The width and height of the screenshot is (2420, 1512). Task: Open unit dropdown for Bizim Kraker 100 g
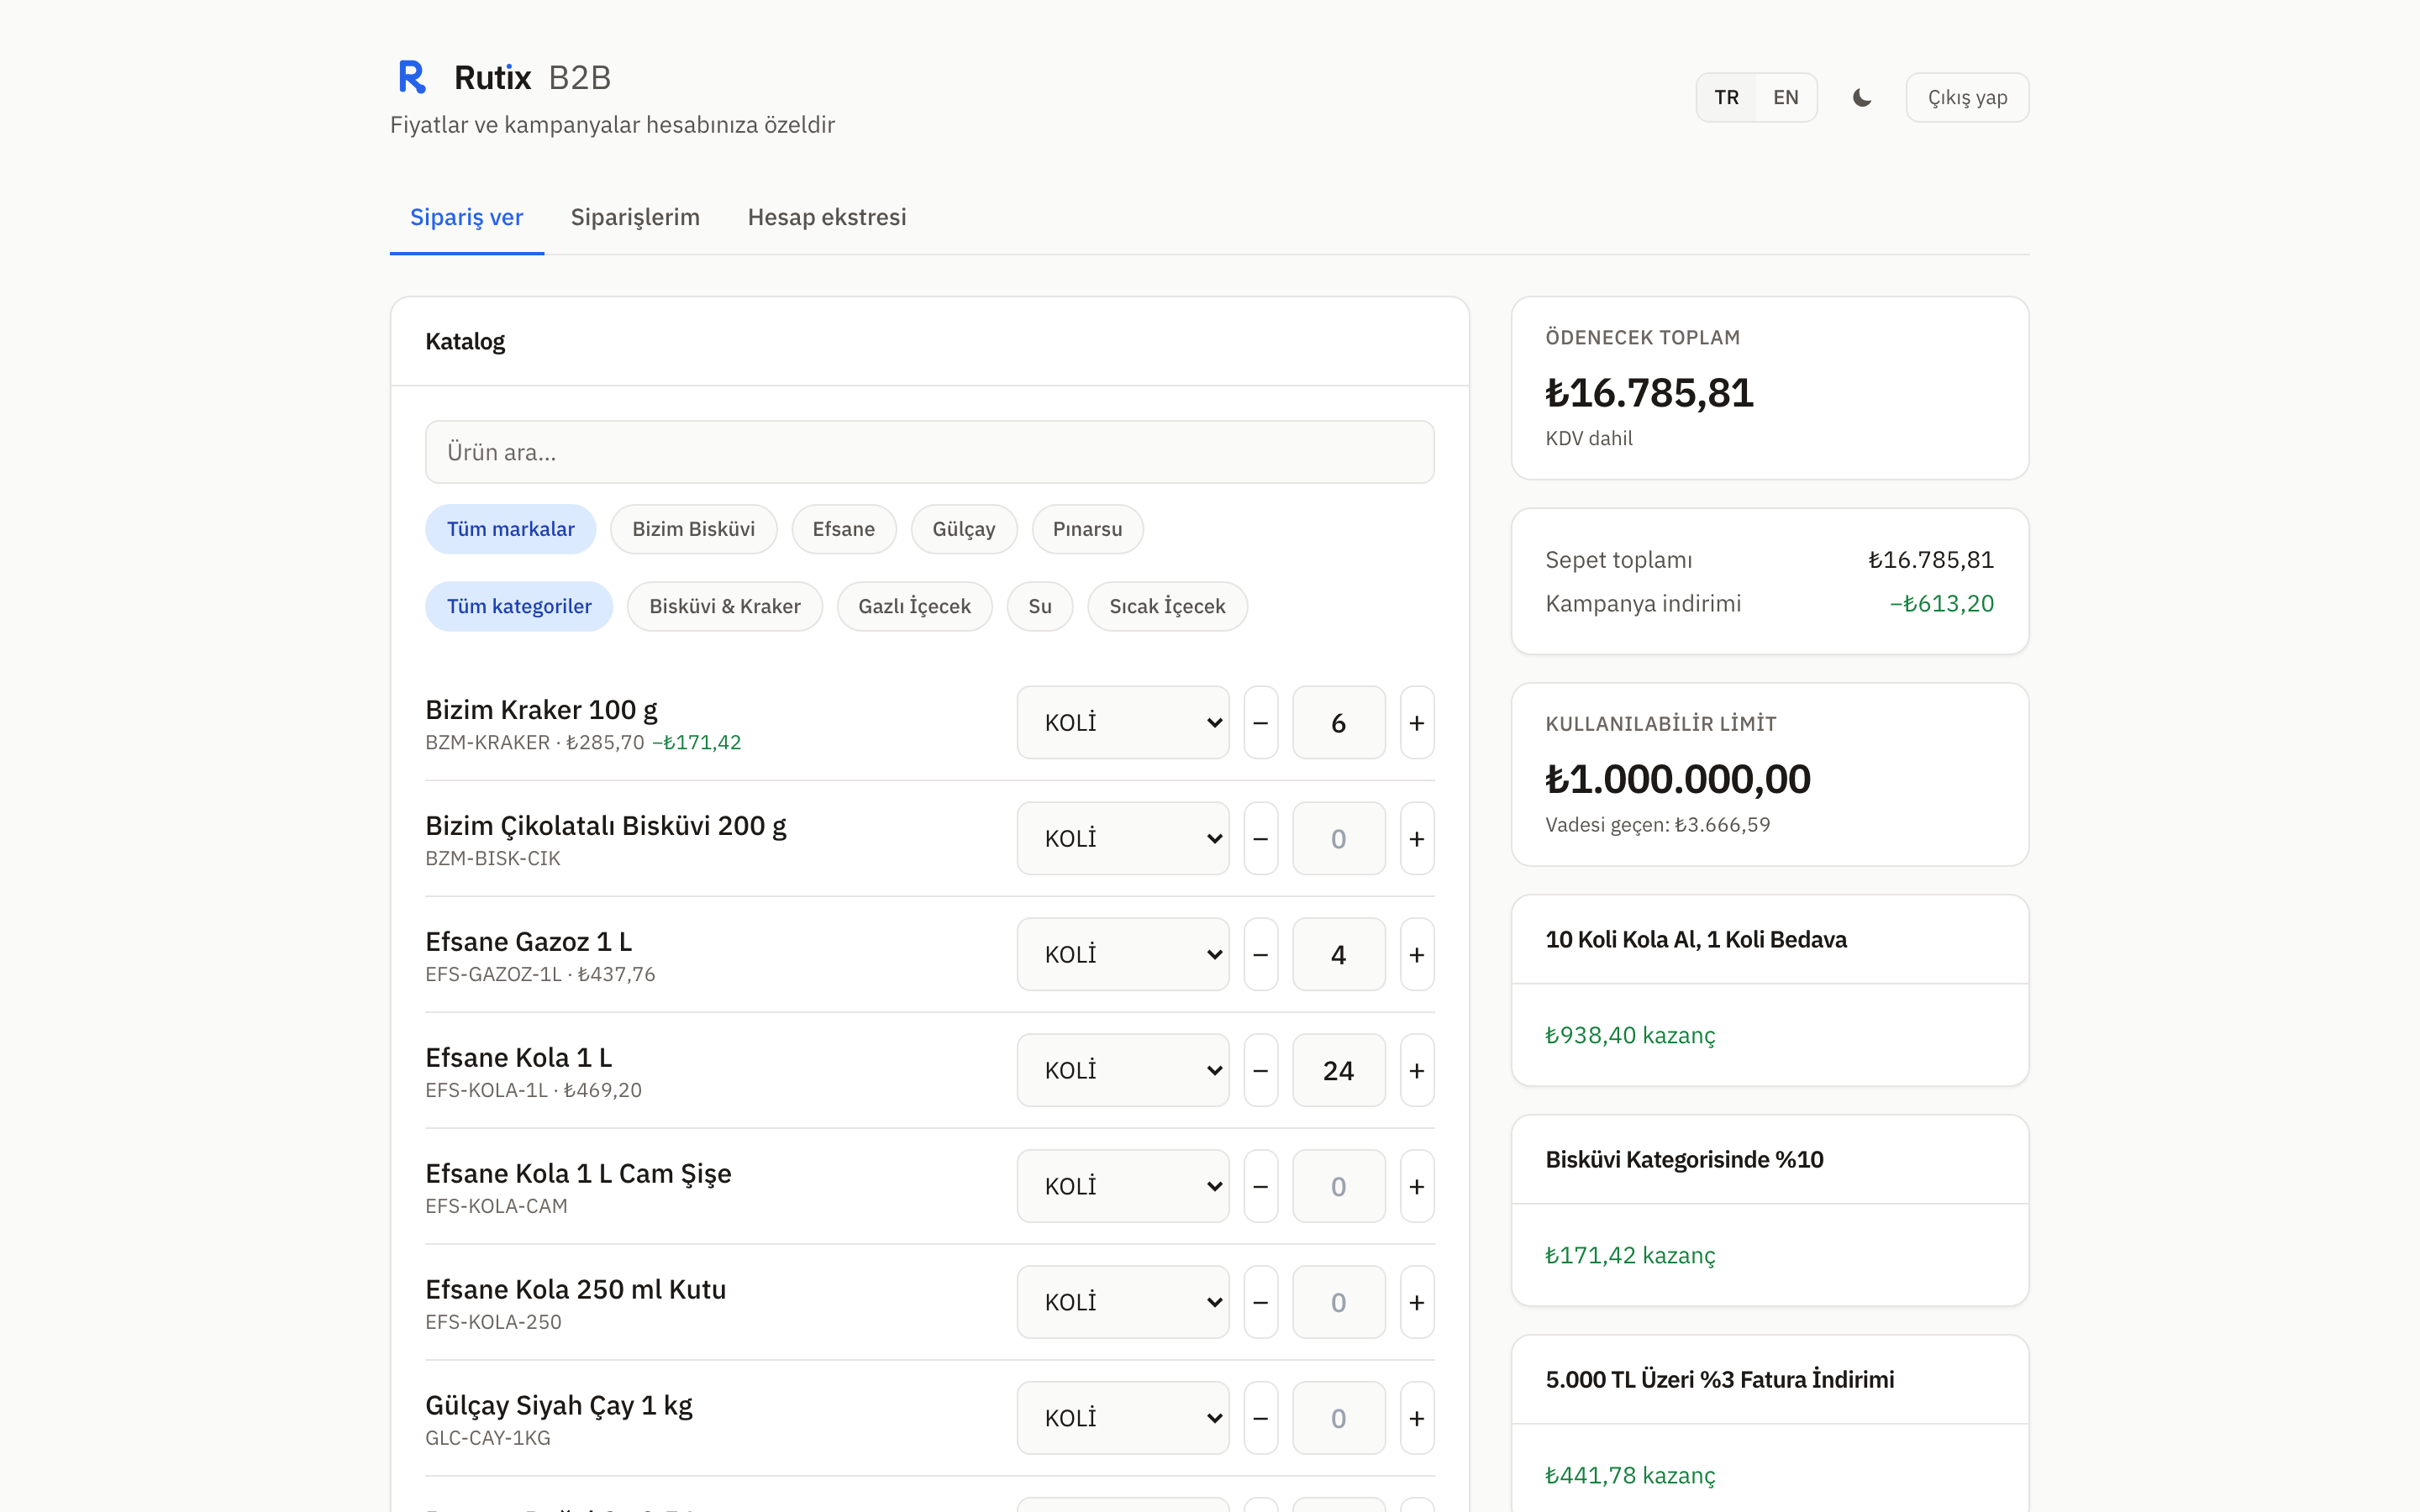click(x=1122, y=722)
